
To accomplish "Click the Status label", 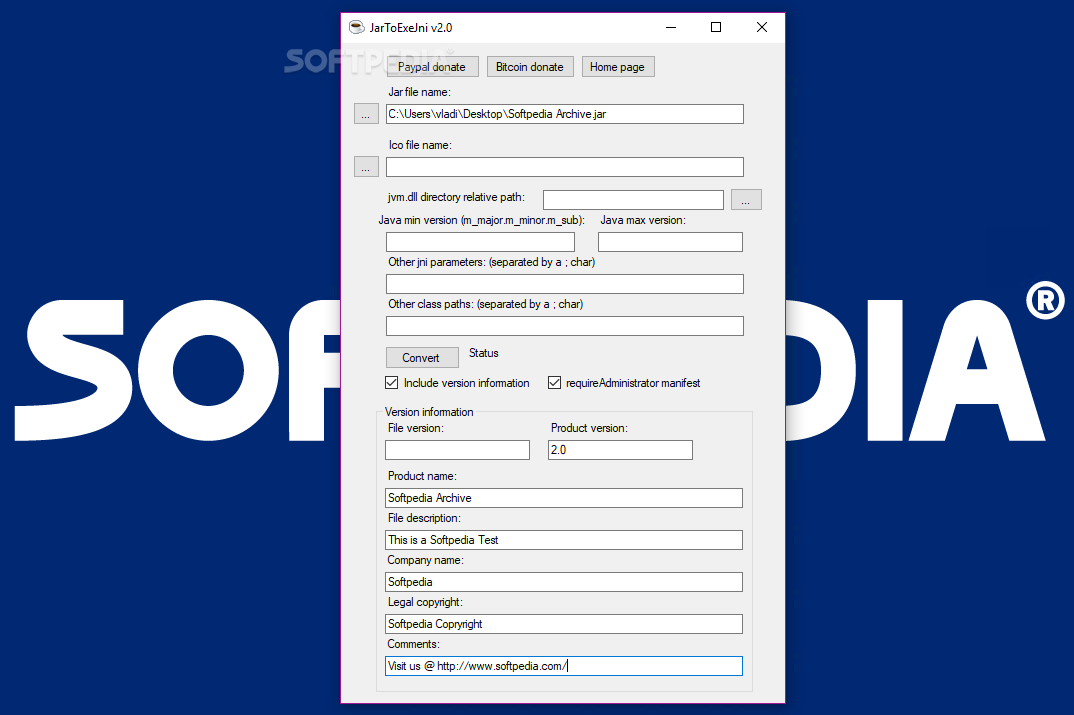I will coord(484,353).
